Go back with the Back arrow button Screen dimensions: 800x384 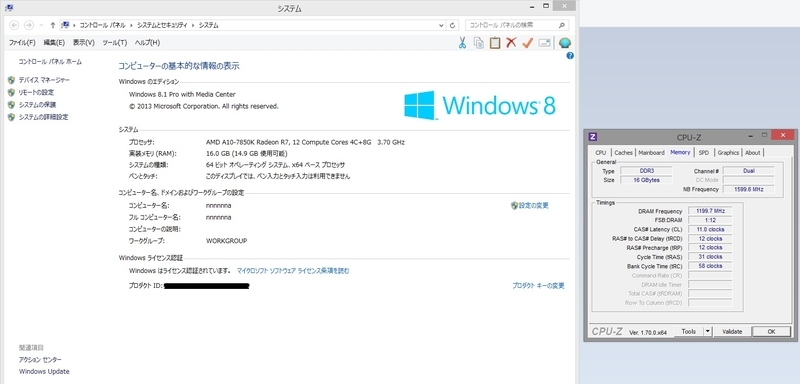tap(14, 25)
